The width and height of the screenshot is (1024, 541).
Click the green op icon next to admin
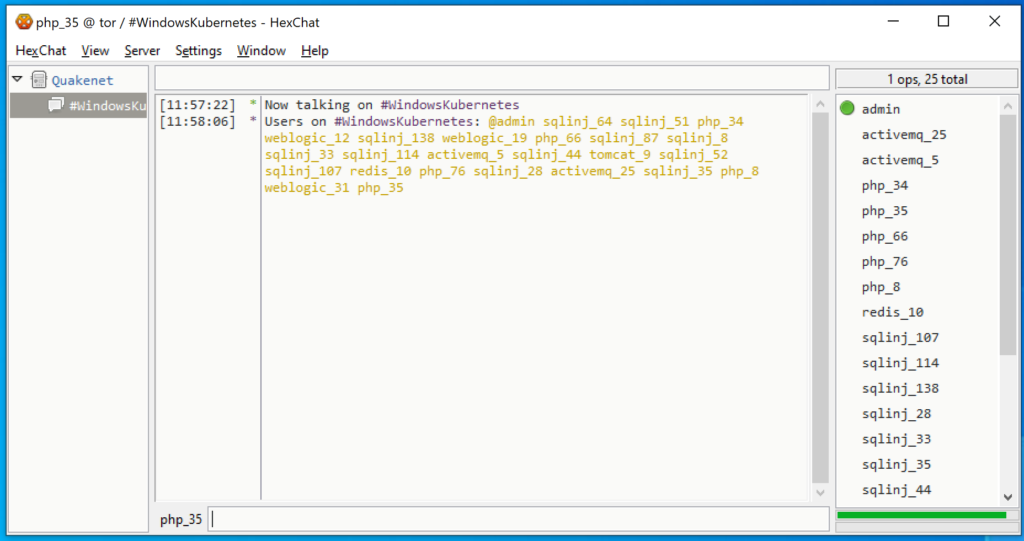pyautogui.click(x=847, y=108)
